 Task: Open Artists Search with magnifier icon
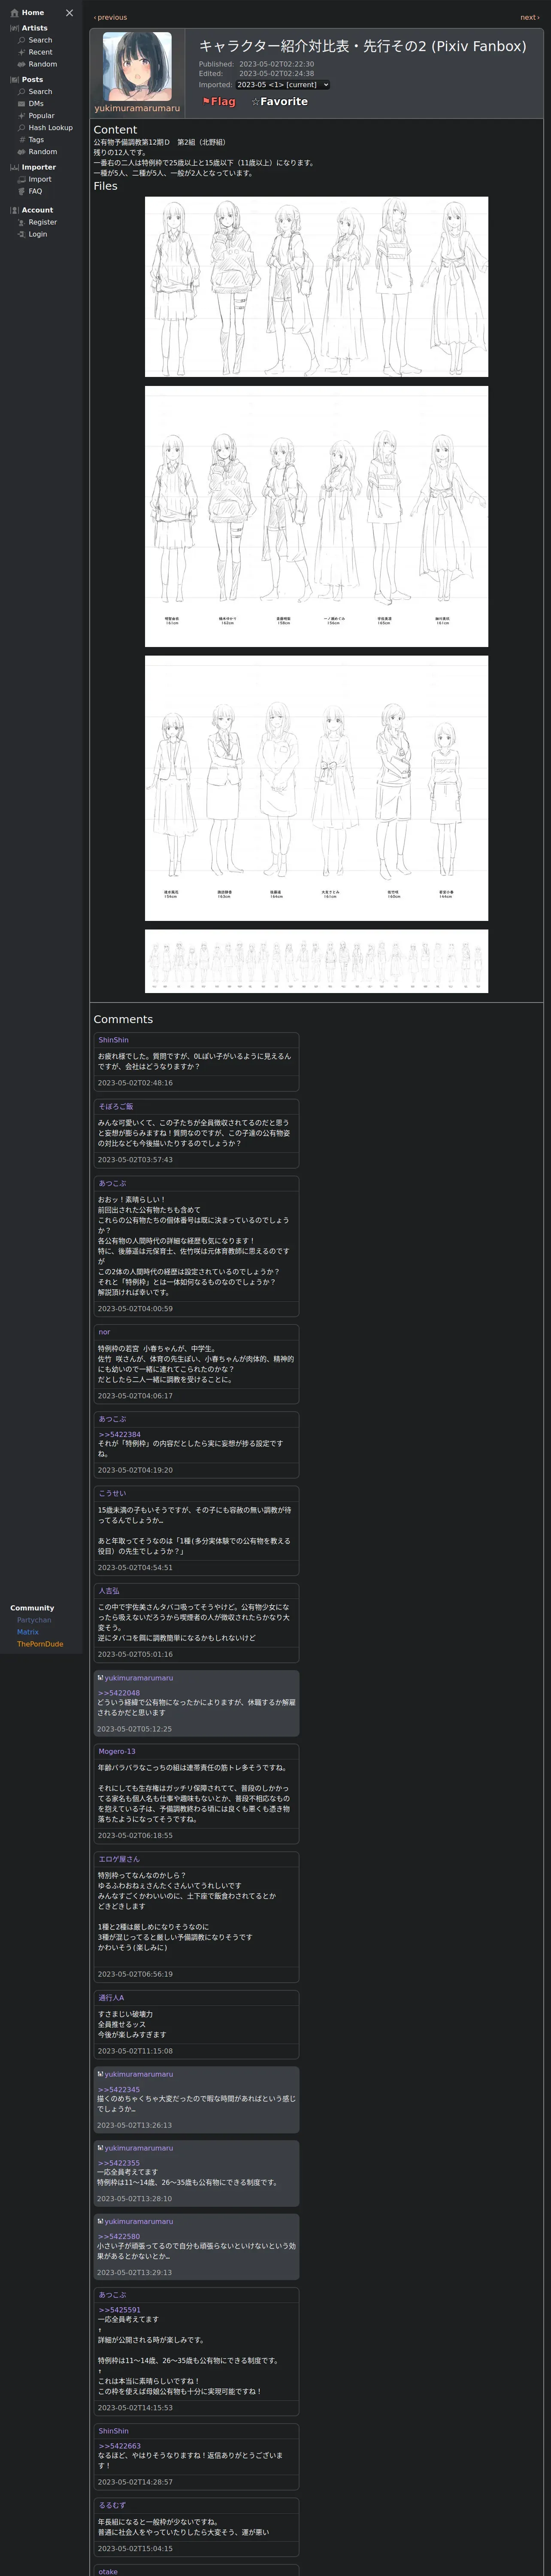click(35, 40)
